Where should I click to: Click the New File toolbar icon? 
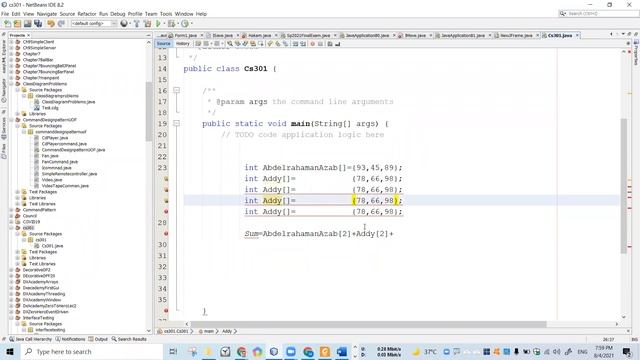7,24
